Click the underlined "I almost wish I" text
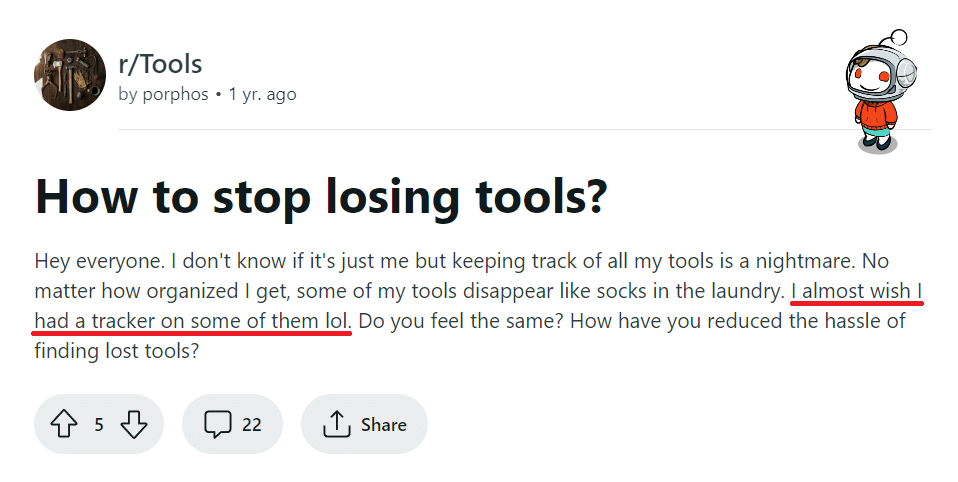Screen dimensions: 958x482 (857, 292)
